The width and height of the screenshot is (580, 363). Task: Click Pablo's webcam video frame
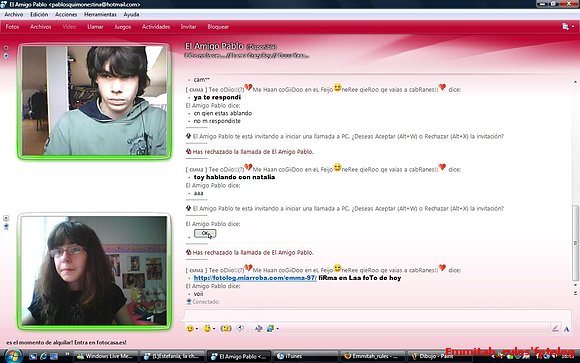[x=94, y=100]
